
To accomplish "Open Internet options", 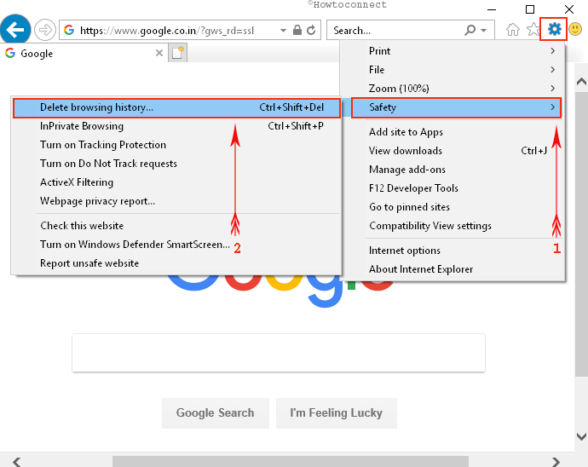I will [x=452, y=250].
